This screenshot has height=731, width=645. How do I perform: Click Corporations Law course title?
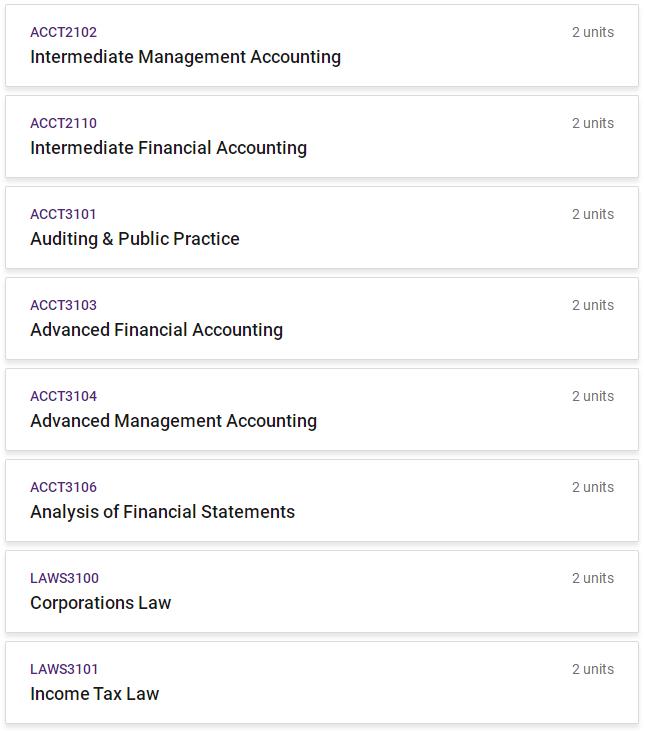pyautogui.click(x=100, y=603)
